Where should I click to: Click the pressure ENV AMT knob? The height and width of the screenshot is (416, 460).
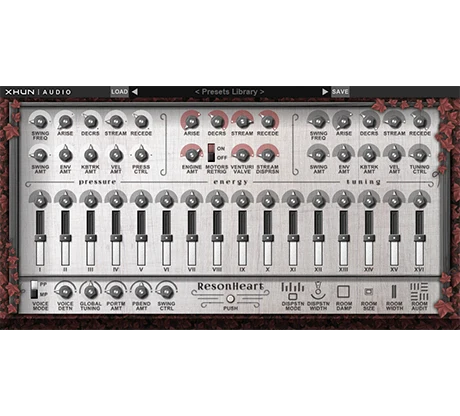(x=65, y=155)
